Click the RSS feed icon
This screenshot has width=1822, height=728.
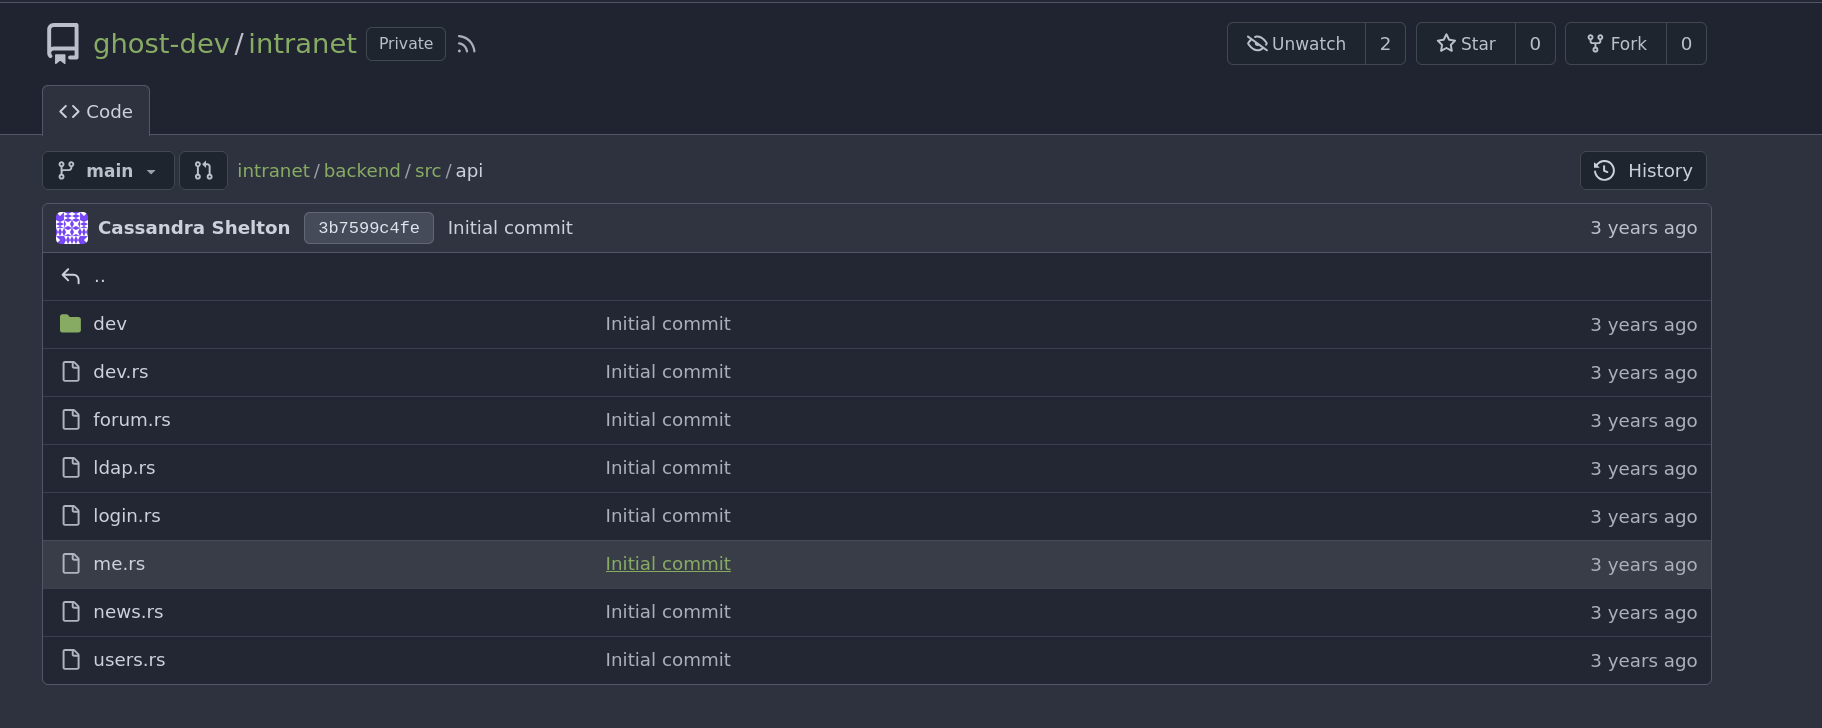466,44
